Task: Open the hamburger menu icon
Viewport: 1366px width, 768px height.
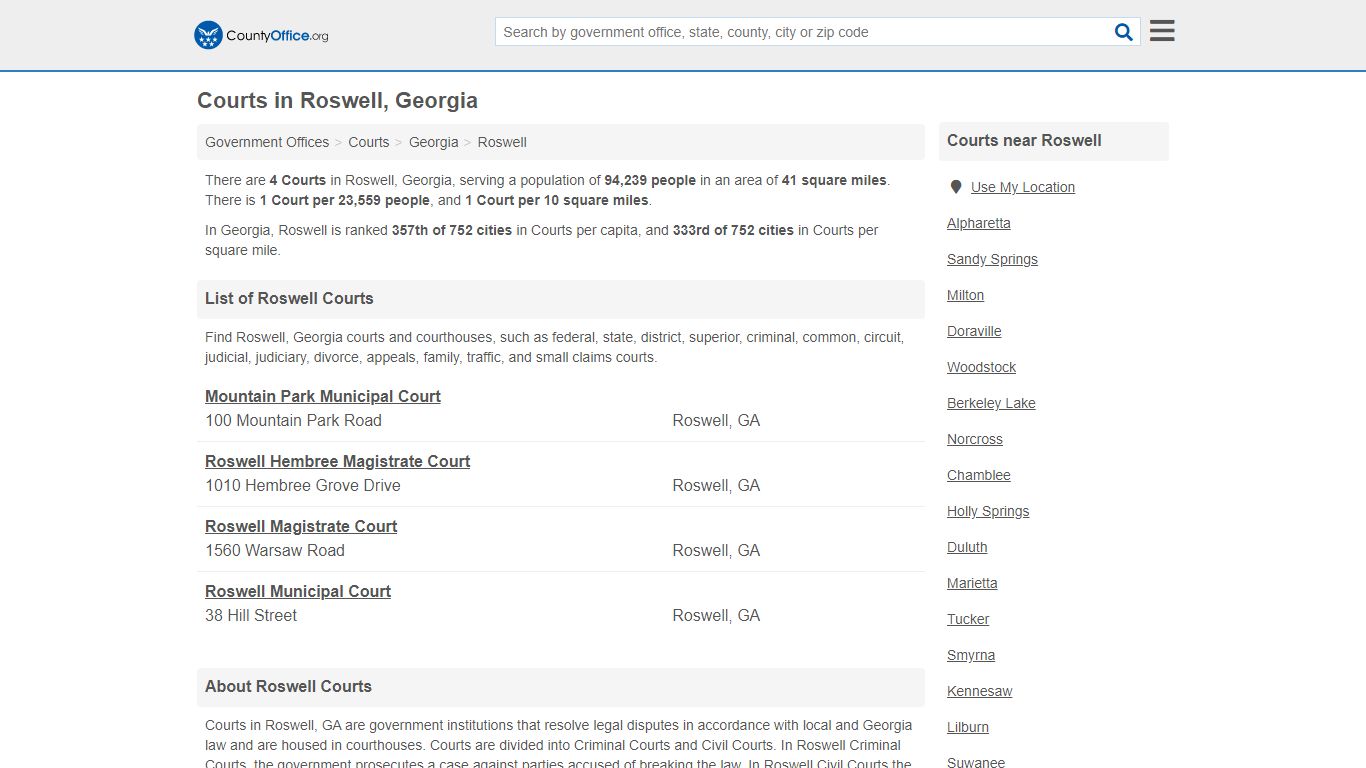Action: [x=1162, y=31]
